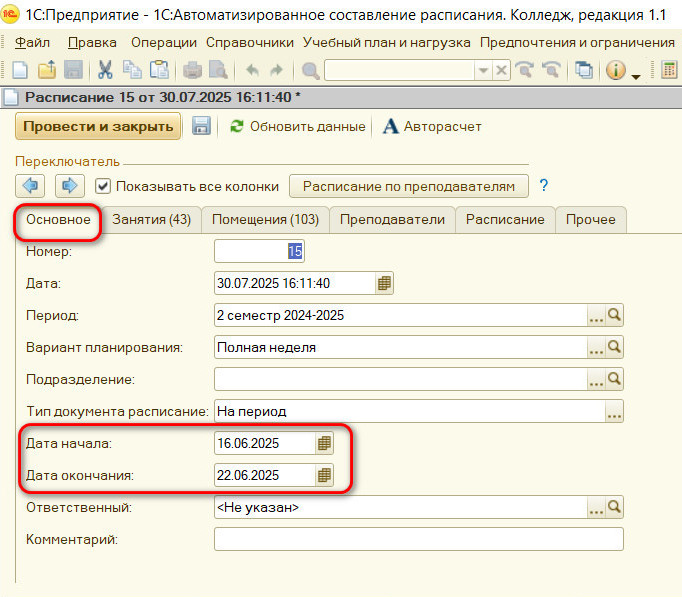Viewport: 682px width, 597px height.
Task: Click the Redo arrow icon
Action: (277, 70)
